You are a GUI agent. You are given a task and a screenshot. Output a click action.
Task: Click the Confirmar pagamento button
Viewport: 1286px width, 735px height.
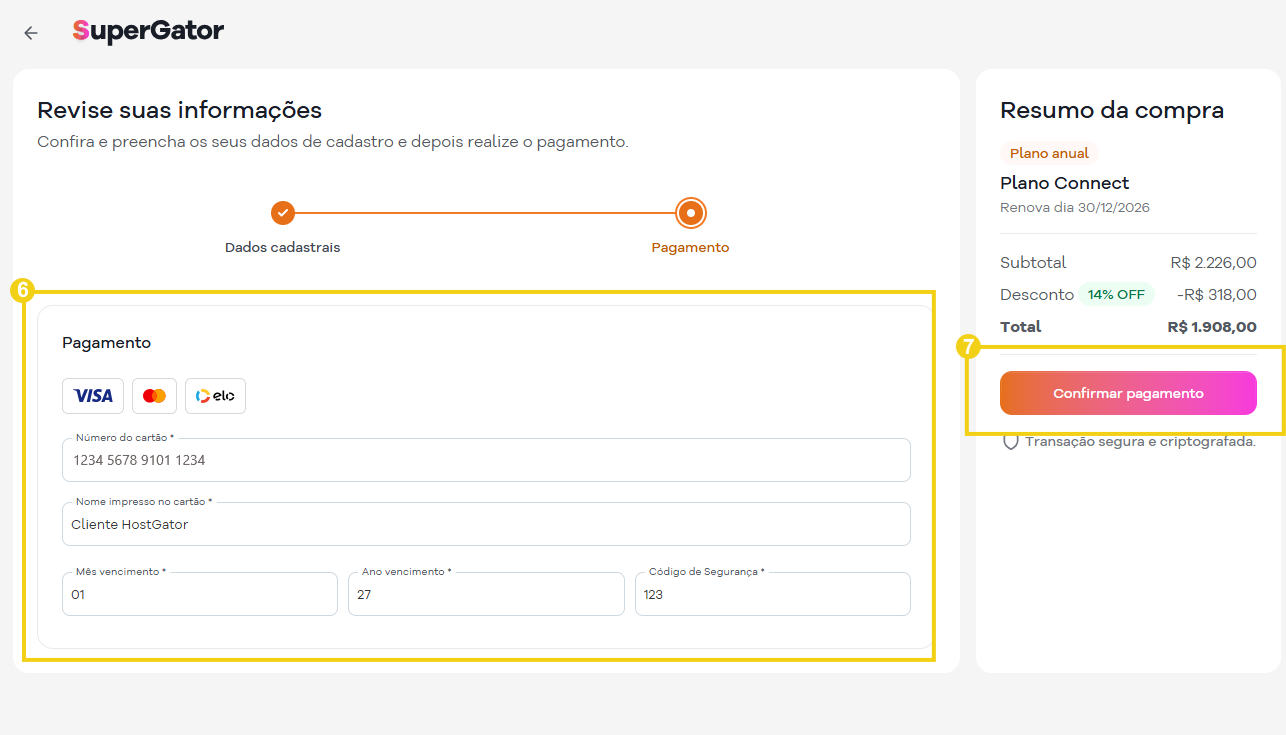coord(1128,393)
